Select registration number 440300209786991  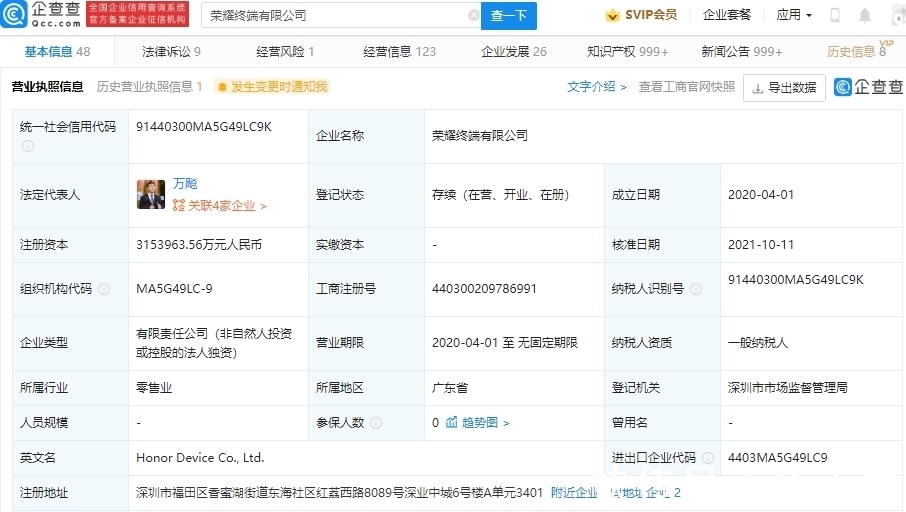(x=484, y=288)
